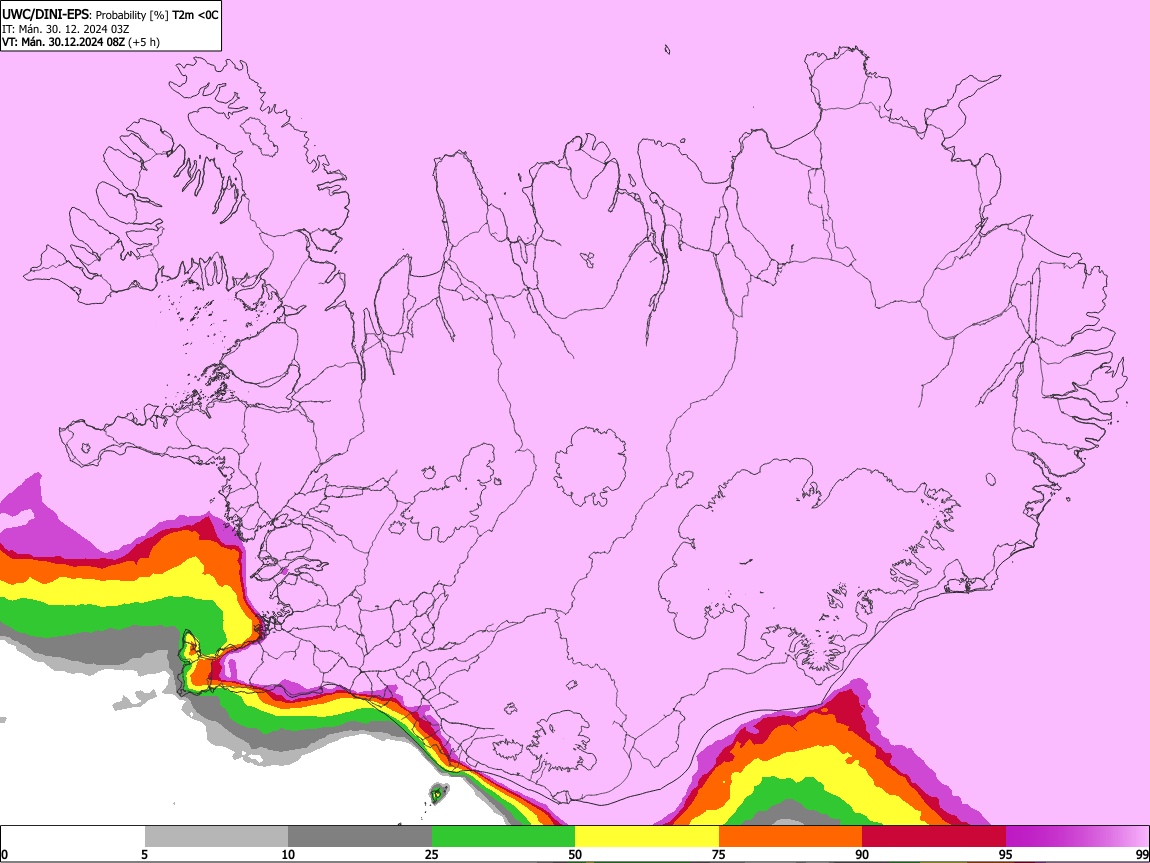Click the legend value '95'
The image size is (1150, 863).
tap(1006, 855)
